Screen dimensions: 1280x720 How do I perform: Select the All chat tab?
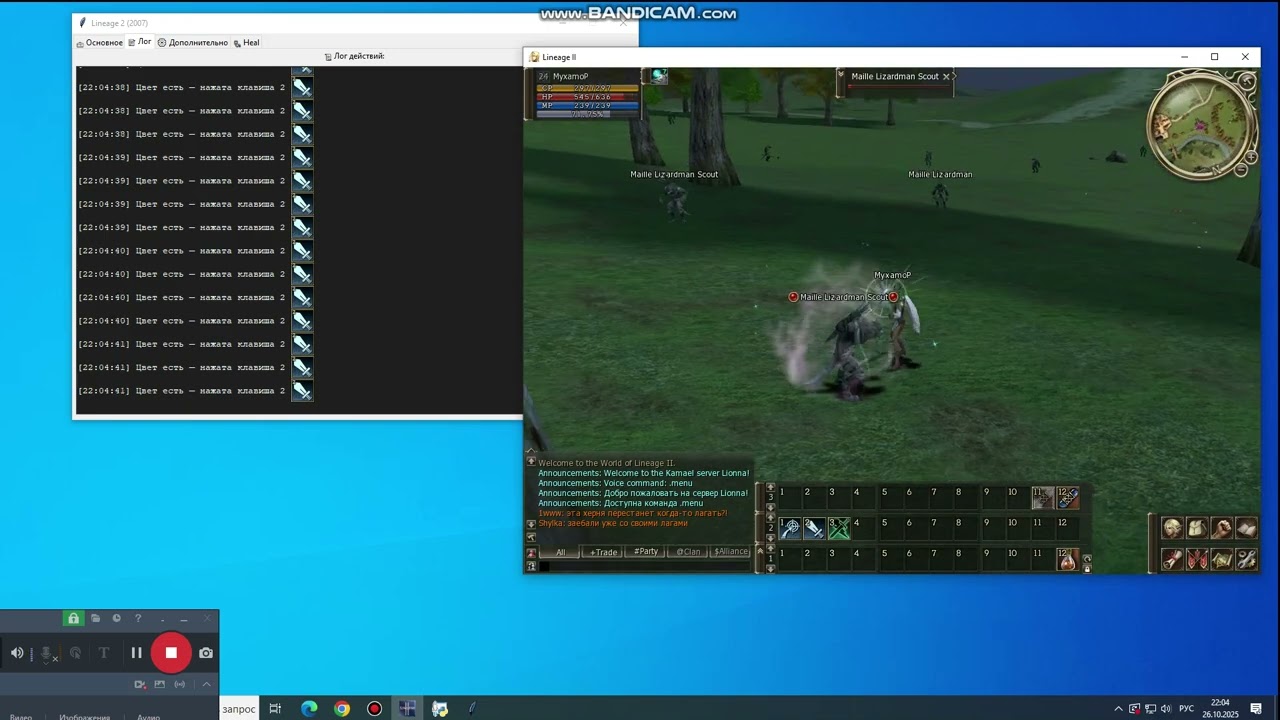click(x=561, y=552)
